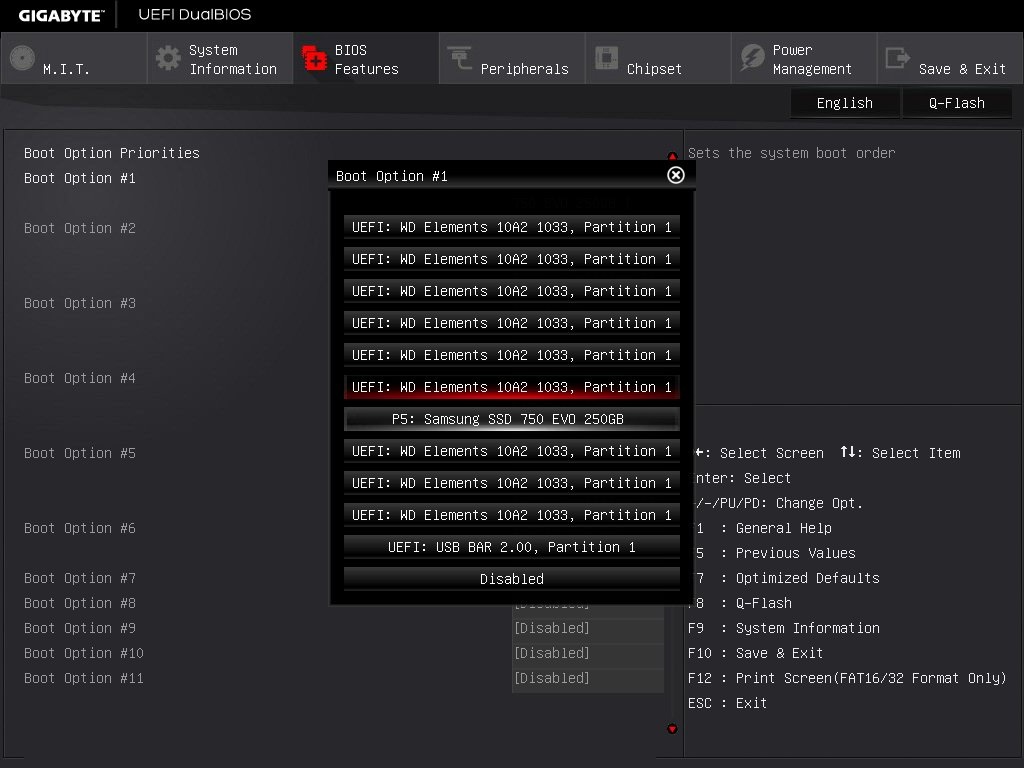Click the Boot Option Priorities heading
This screenshot has width=1024, height=768.
112,153
